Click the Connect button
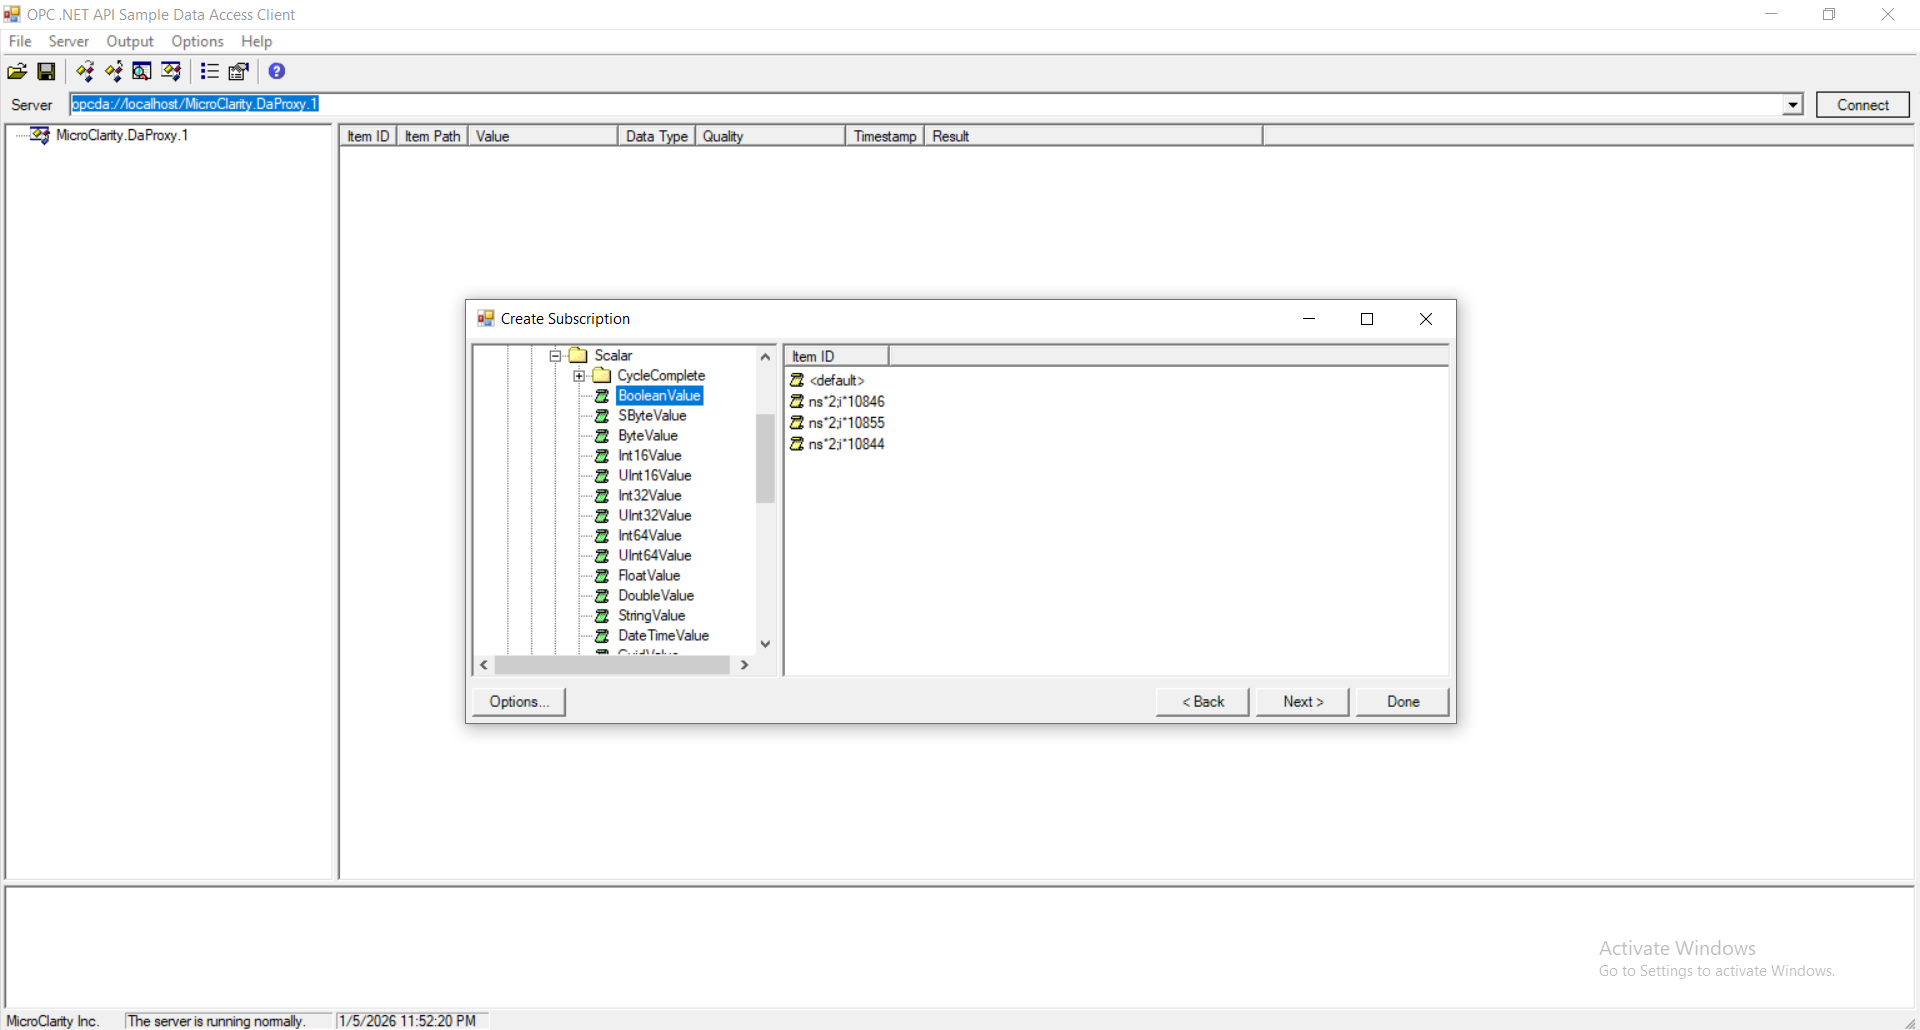This screenshot has width=1920, height=1030. (x=1862, y=104)
